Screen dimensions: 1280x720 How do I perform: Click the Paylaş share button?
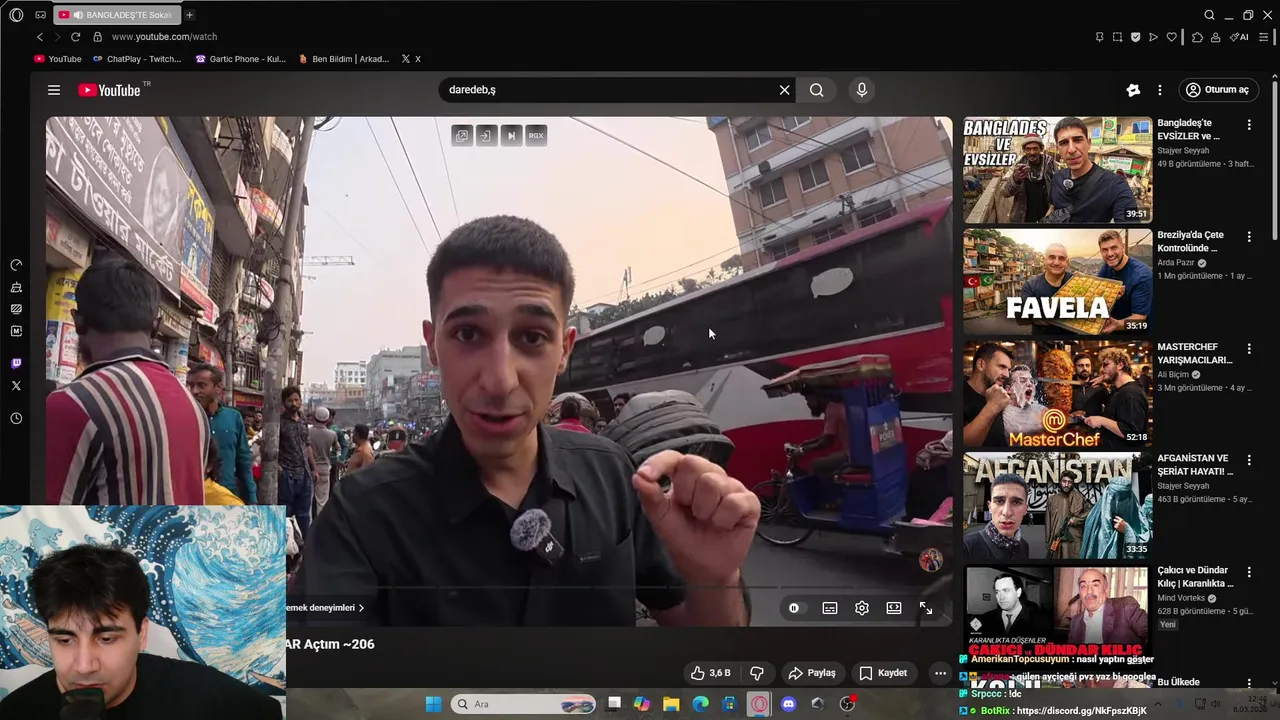[811, 673]
